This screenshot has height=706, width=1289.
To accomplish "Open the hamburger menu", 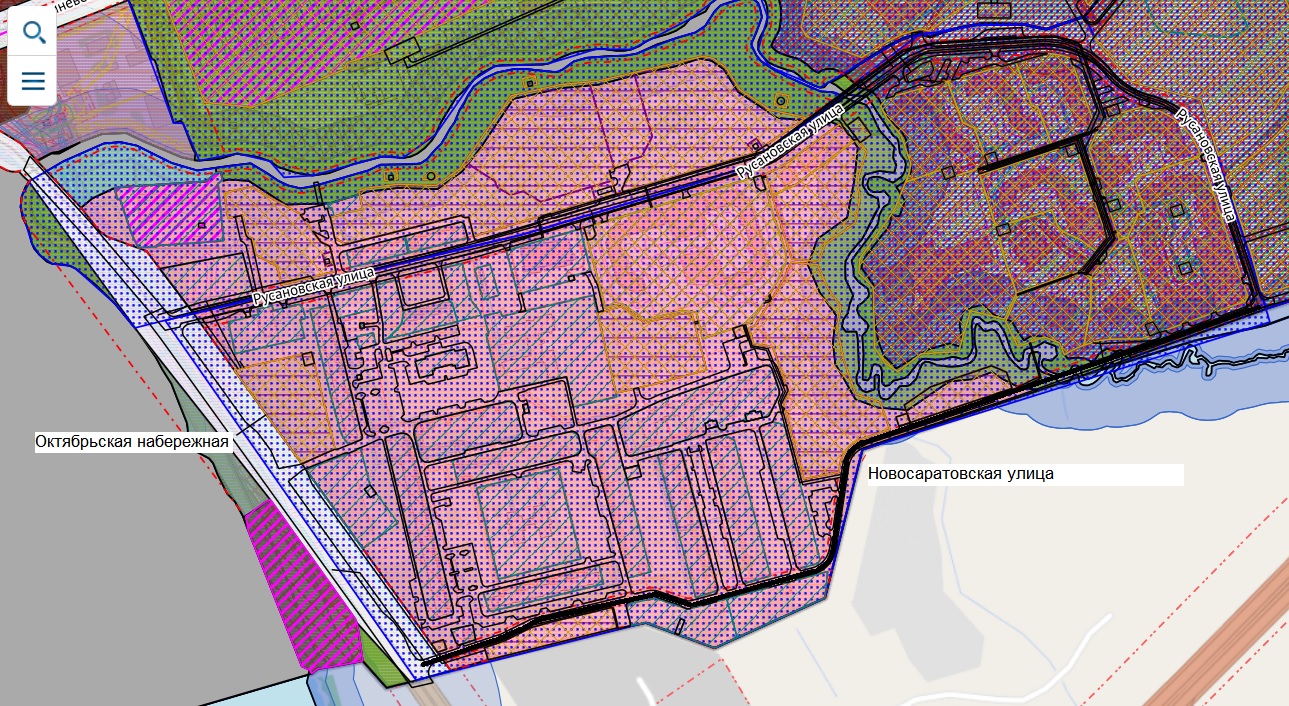I will [33, 80].
